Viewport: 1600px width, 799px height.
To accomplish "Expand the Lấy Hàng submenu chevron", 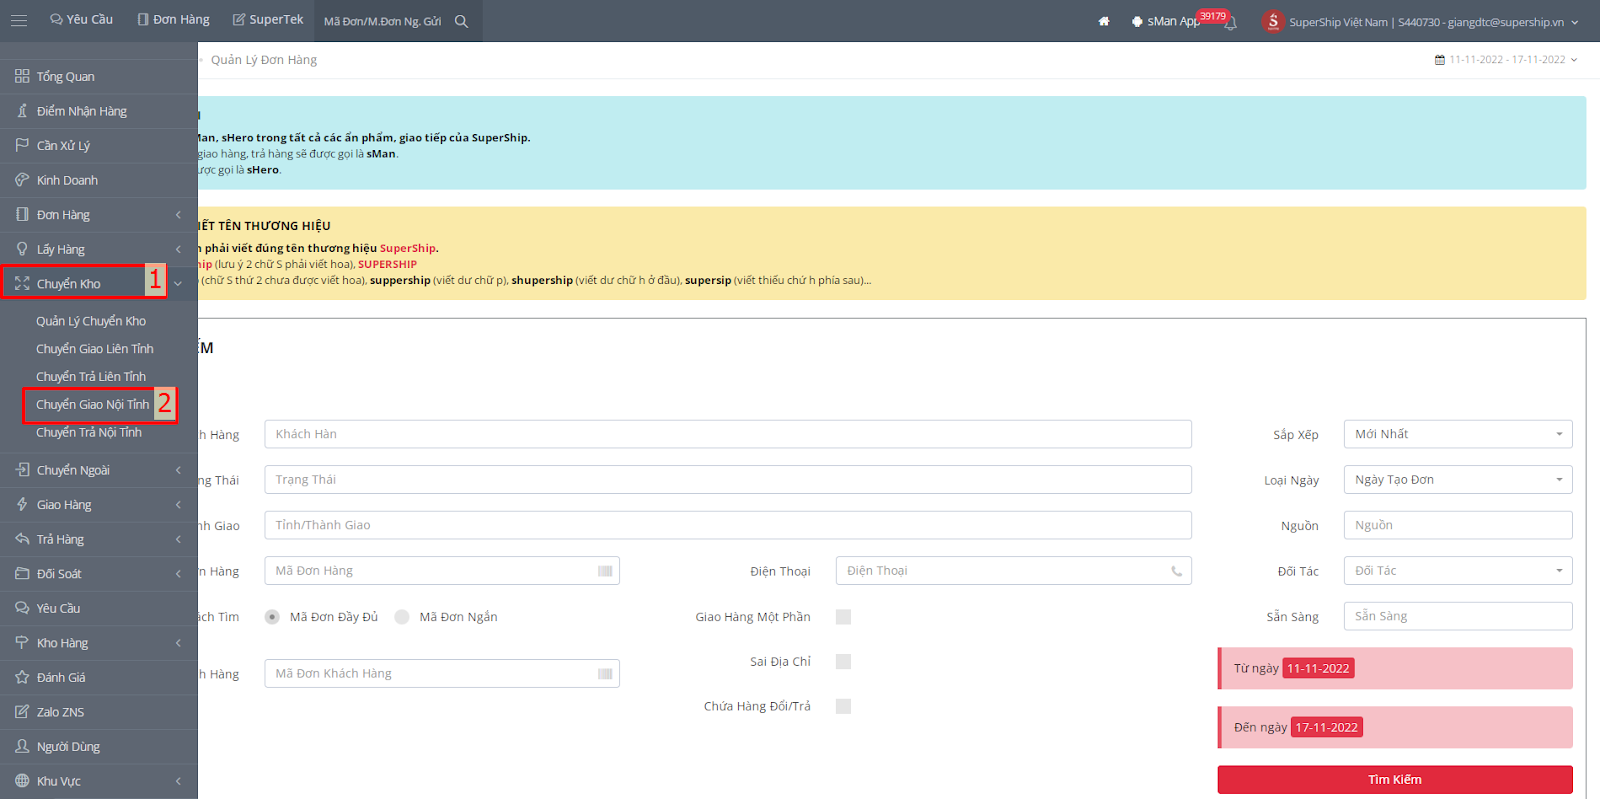I will (x=178, y=249).
